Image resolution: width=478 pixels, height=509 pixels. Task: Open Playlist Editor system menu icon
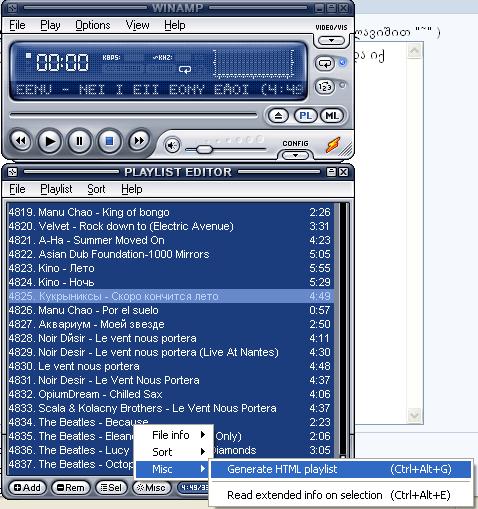pyautogui.click(x=12, y=172)
